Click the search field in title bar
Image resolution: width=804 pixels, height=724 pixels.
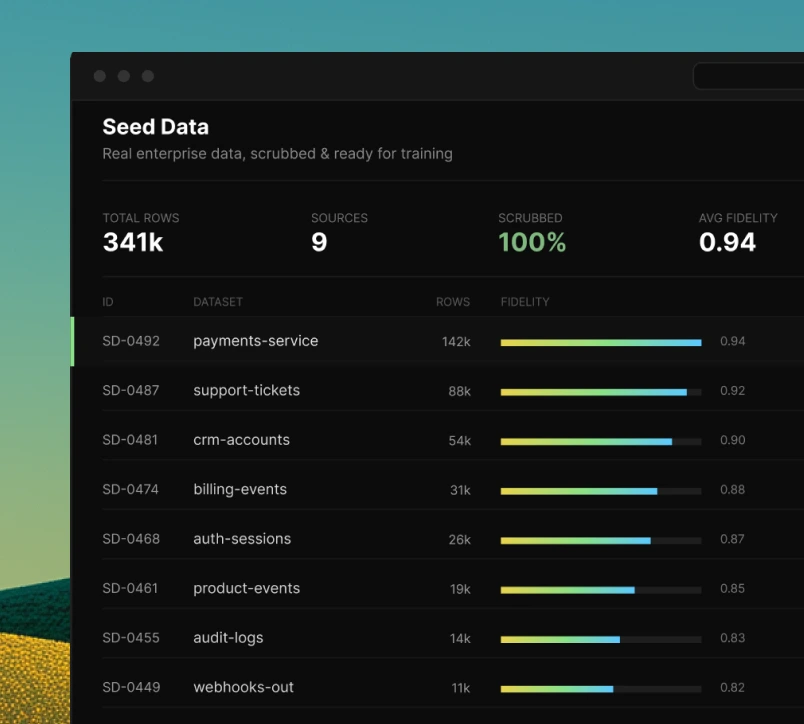click(749, 76)
